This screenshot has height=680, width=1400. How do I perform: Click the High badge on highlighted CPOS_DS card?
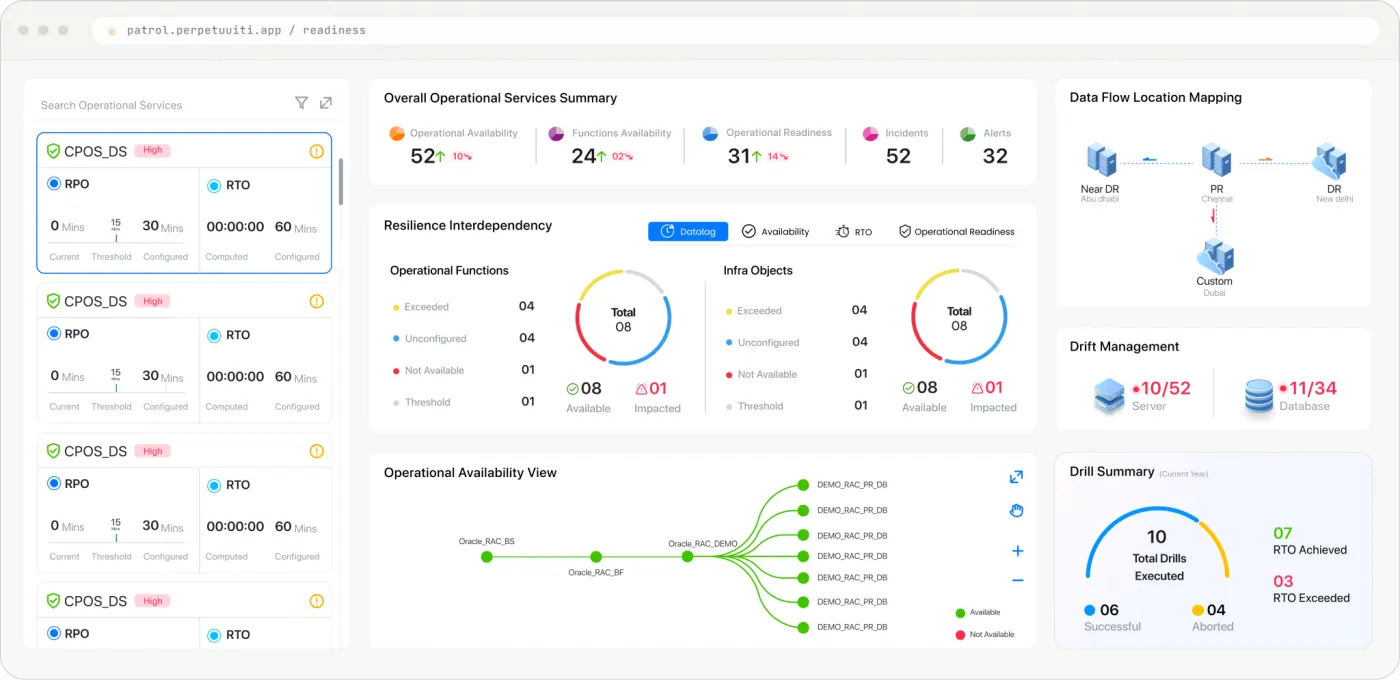pyautogui.click(x=153, y=151)
